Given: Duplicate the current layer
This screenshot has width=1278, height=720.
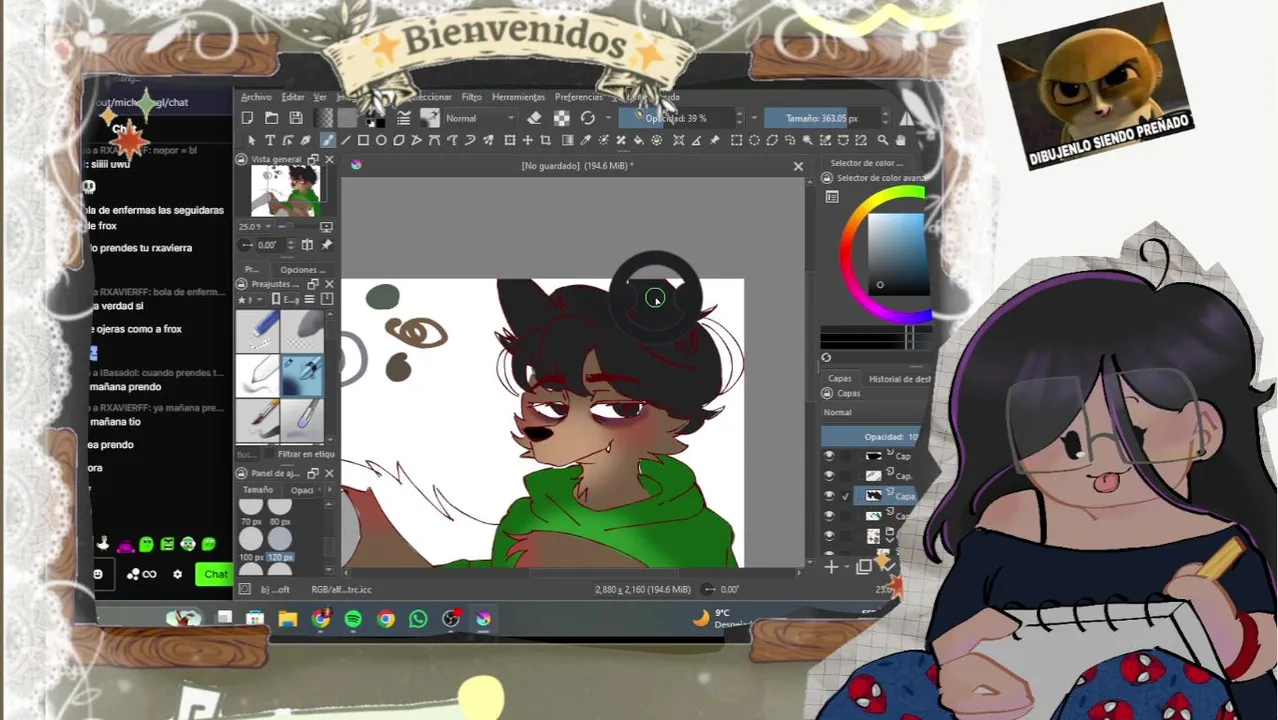Looking at the screenshot, I should pos(865,567).
